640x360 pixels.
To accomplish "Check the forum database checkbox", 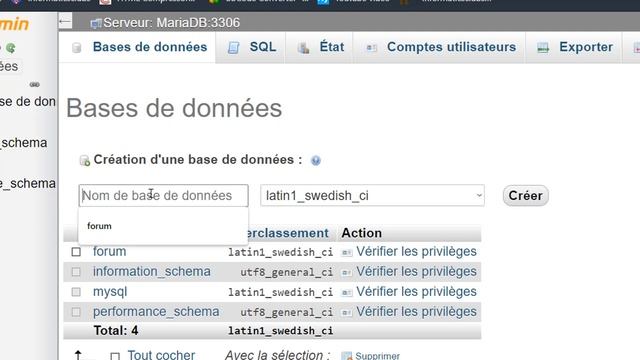I will pos(76,252).
